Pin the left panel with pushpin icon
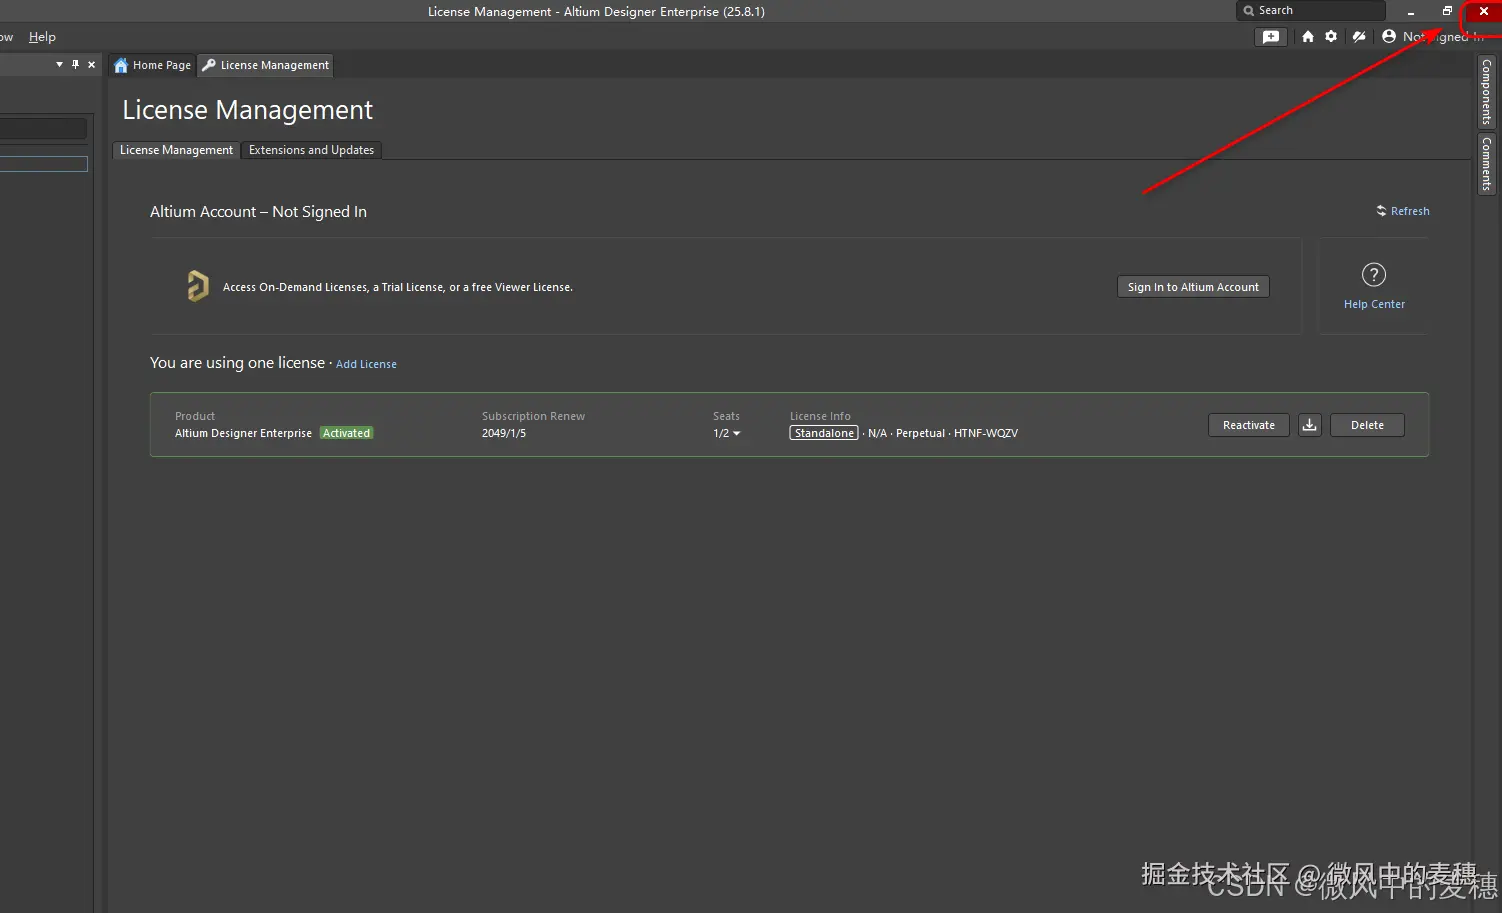 click(x=75, y=64)
